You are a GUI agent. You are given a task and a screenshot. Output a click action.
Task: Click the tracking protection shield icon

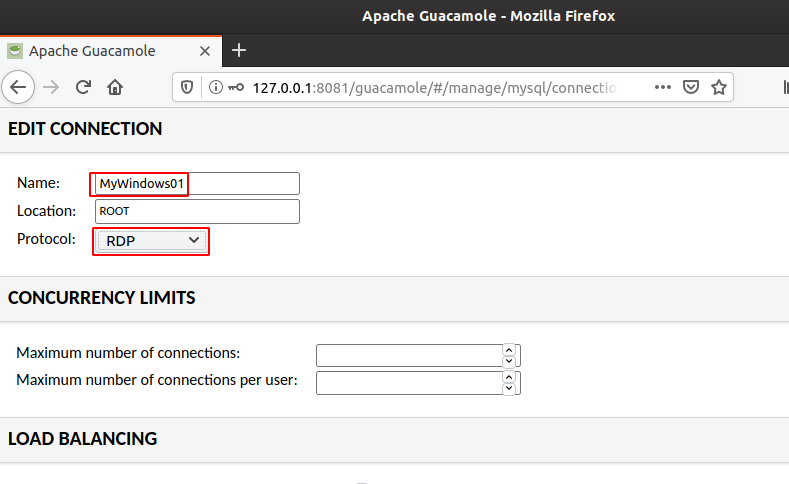[x=187, y=88]
